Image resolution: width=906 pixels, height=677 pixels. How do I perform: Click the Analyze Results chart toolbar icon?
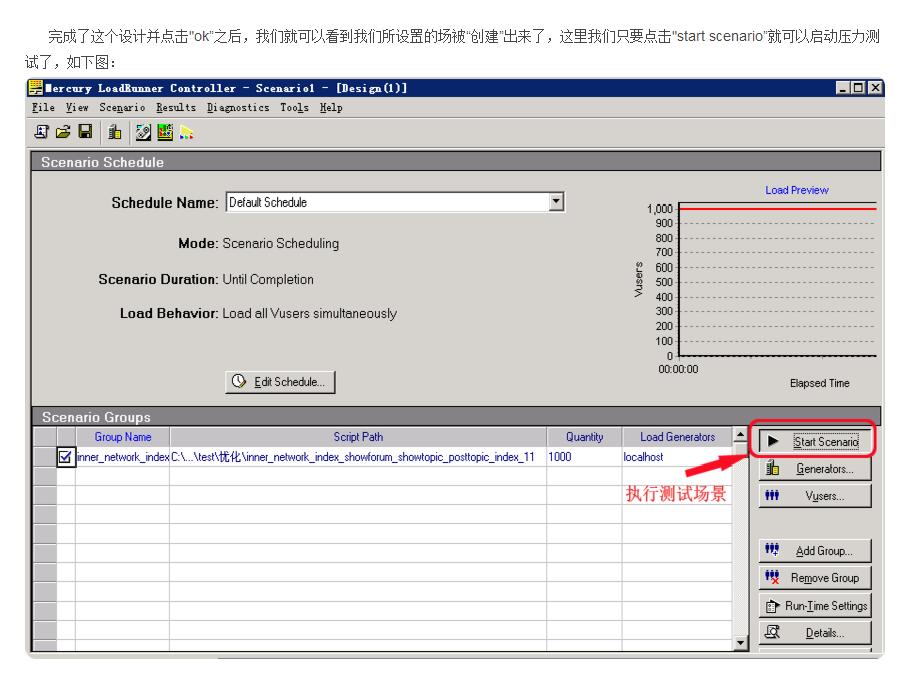click(165, 132)
